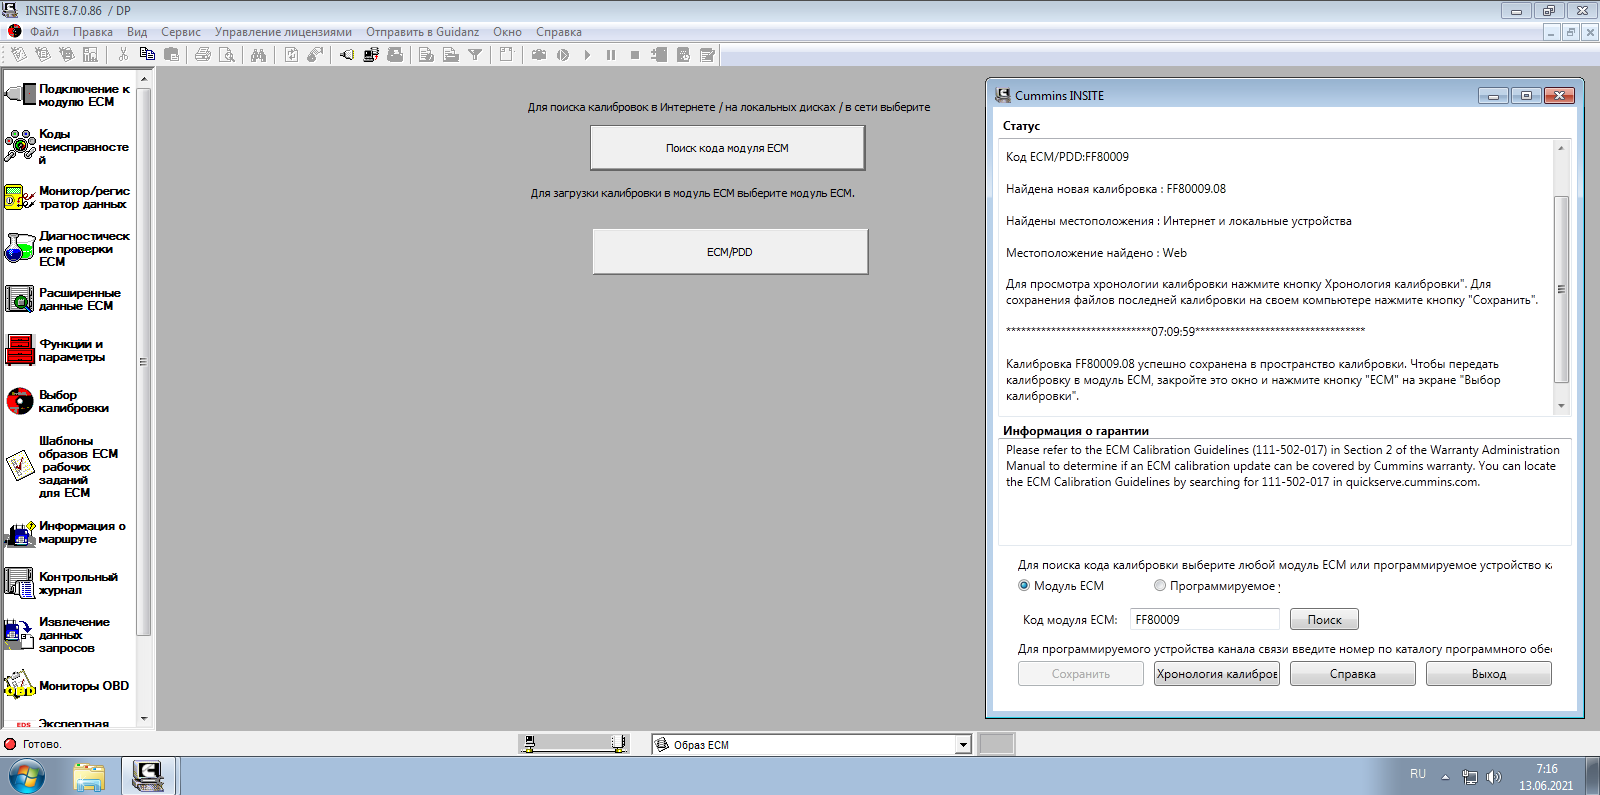Click the ECM/PDD button
This screenshot has width=1600, height=795.
(730, 252)
